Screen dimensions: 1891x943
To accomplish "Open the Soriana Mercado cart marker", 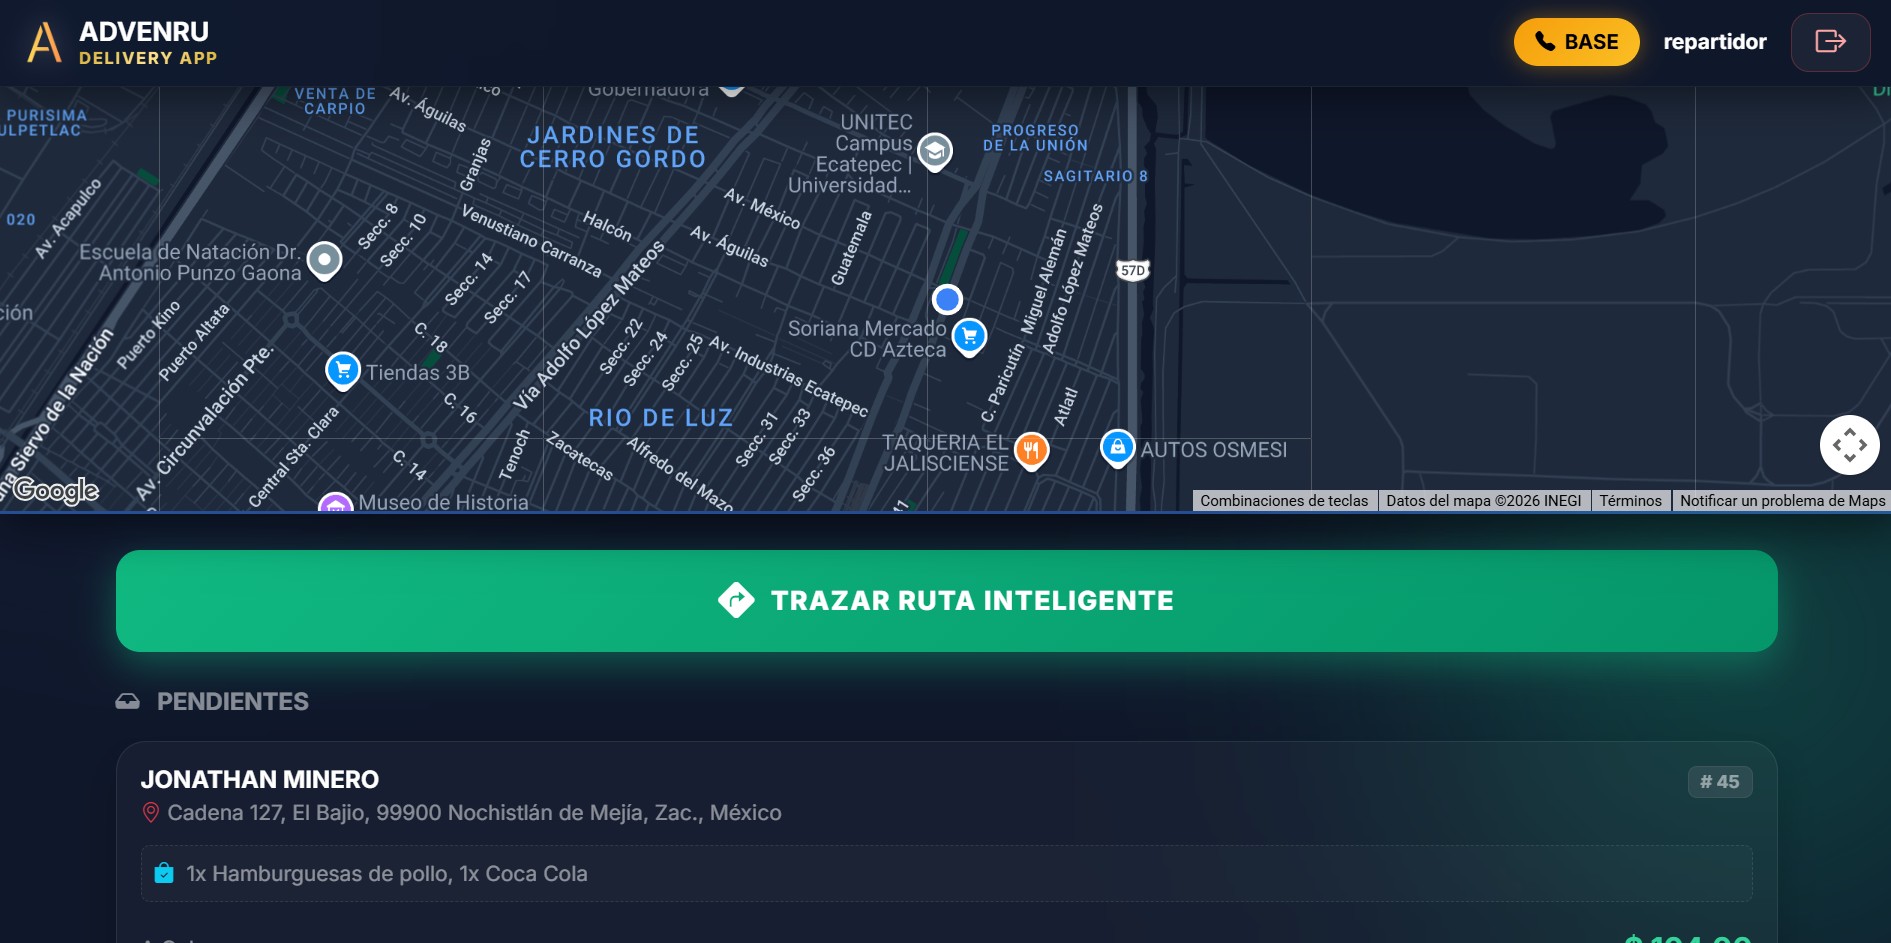I will tap(969, 337).
